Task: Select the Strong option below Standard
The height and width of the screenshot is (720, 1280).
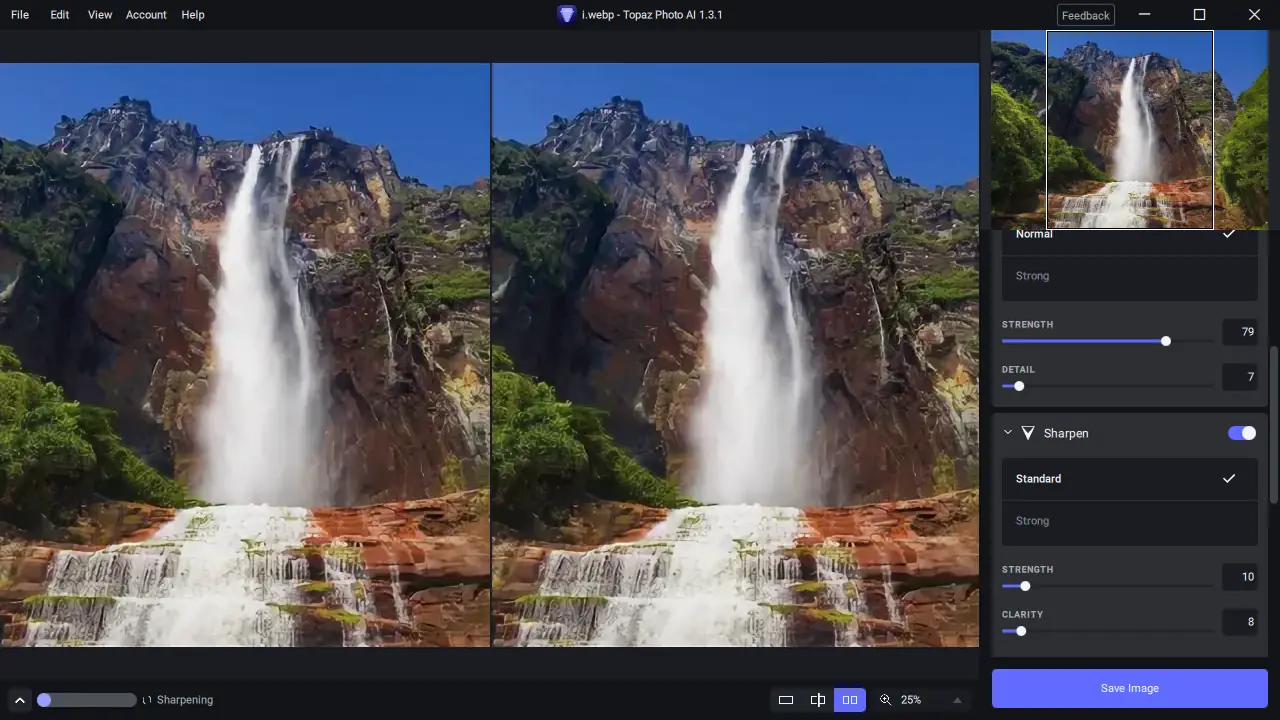Action: coord(1130,521)
